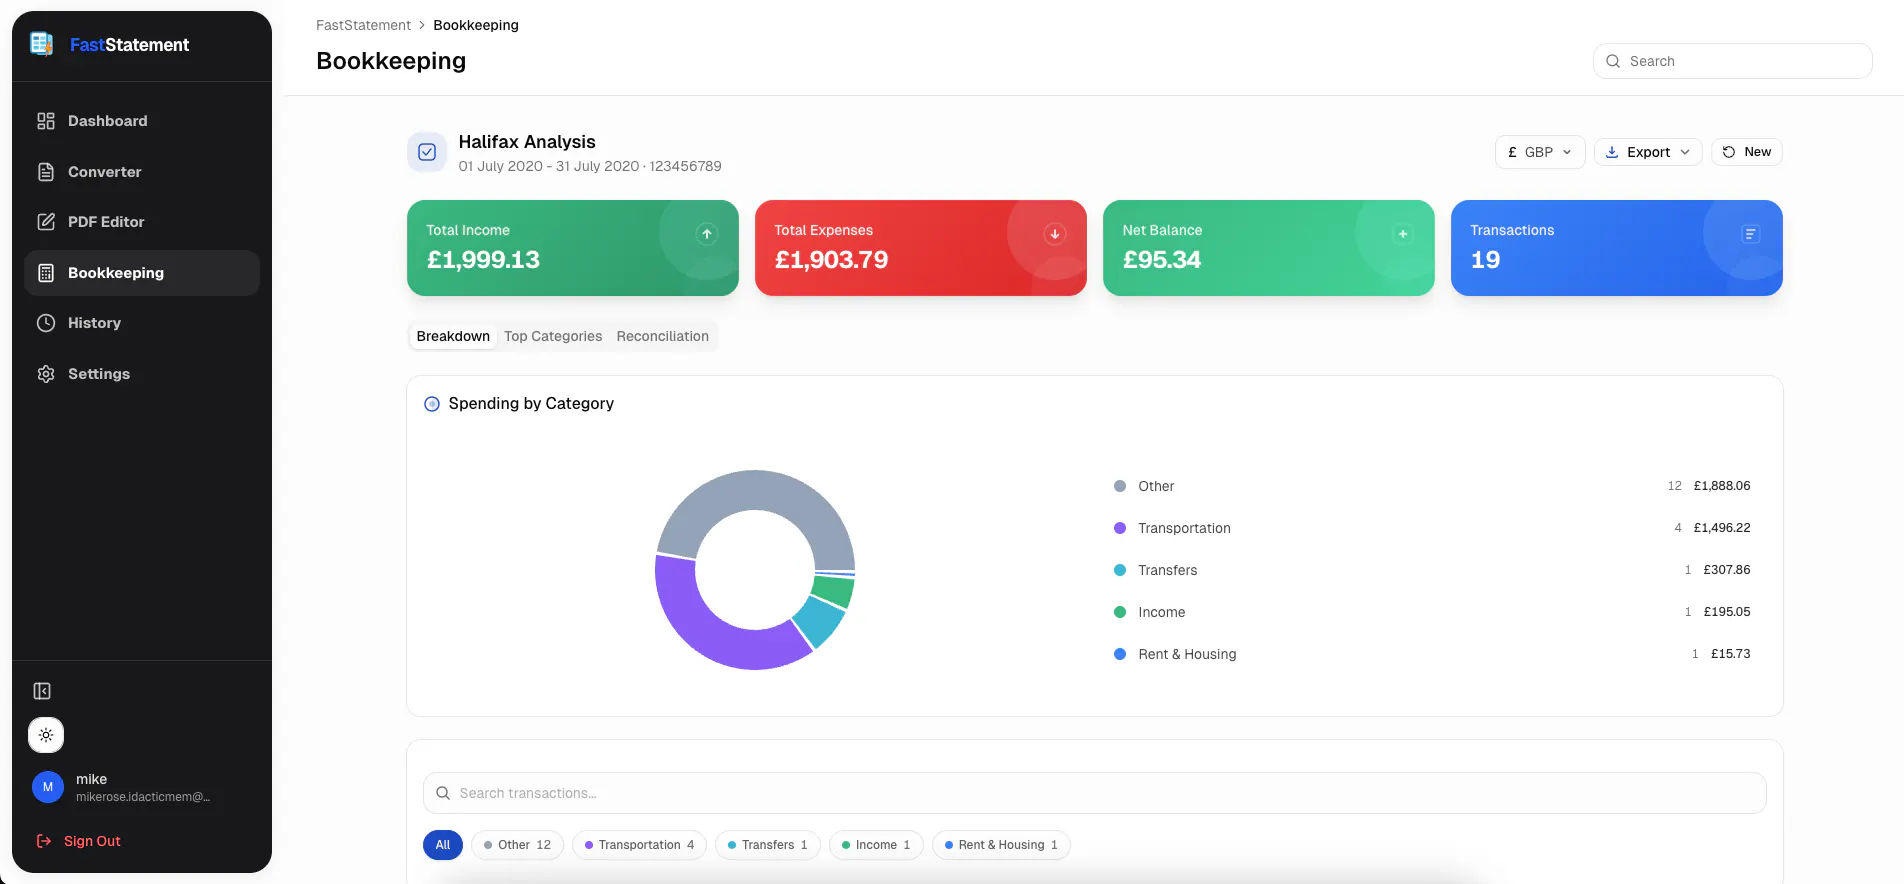Select the Converter document icon
1904x884 pixels.
46,172
